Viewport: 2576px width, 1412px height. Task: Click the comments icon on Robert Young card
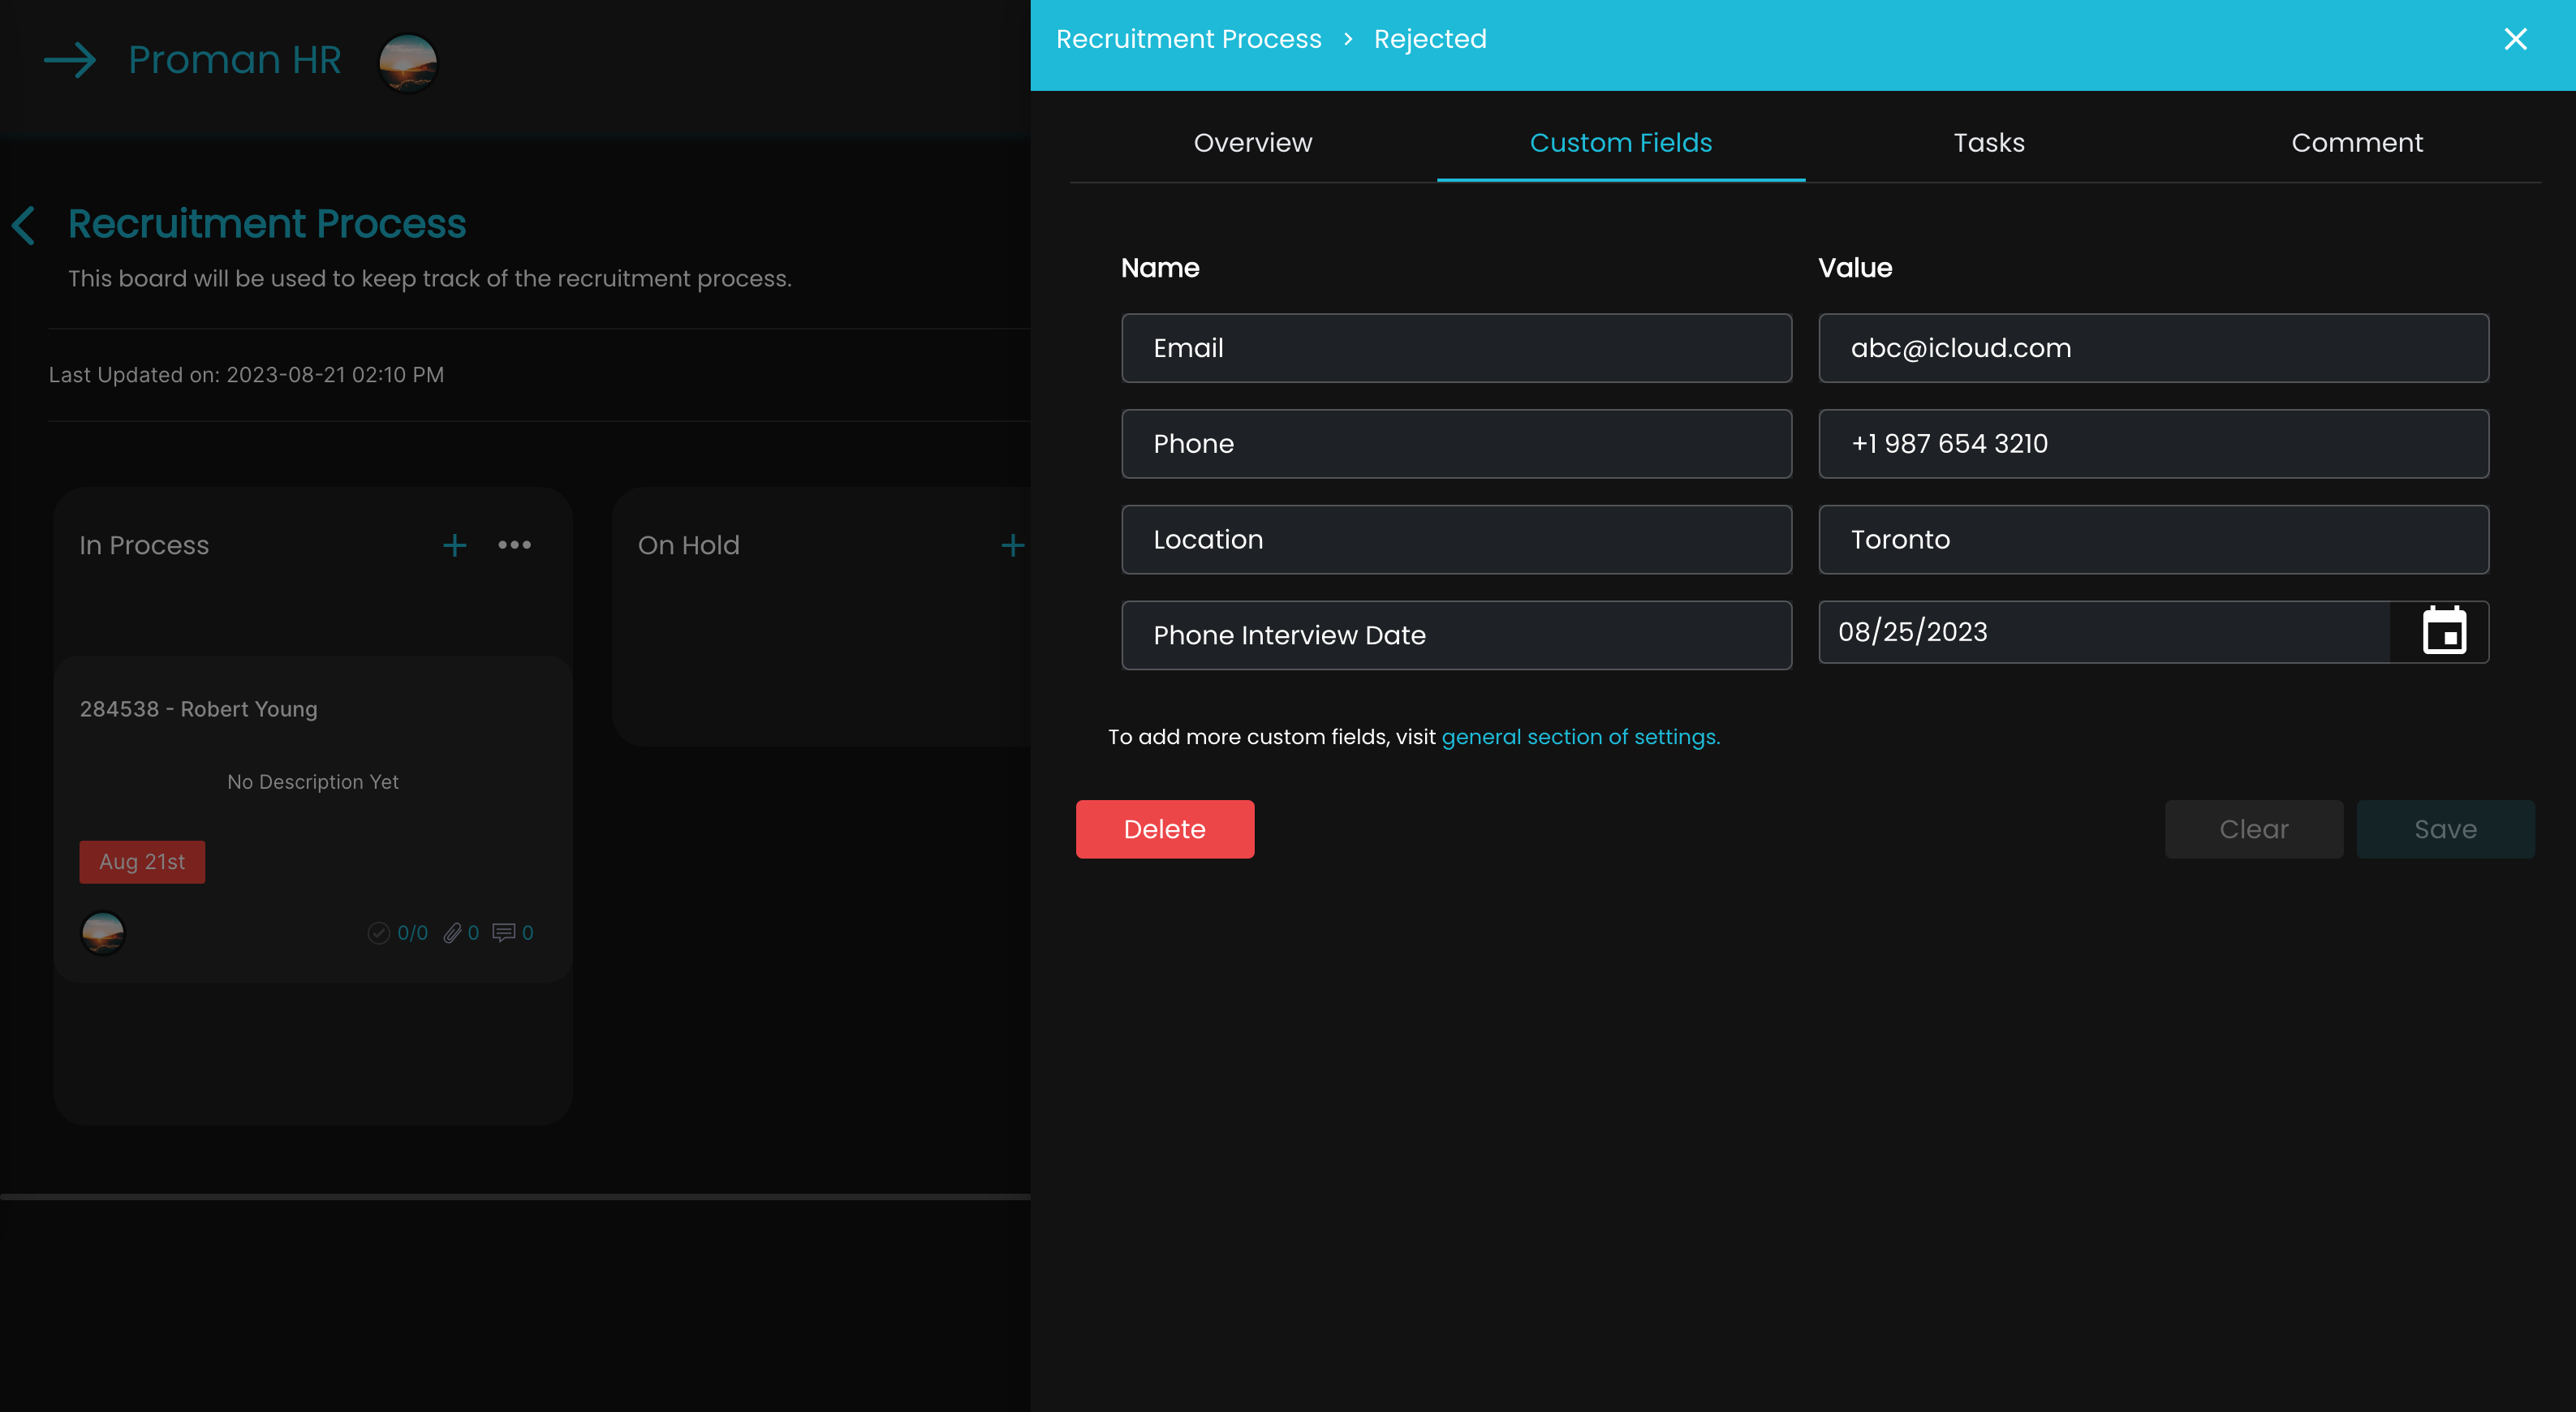[504, 933]
